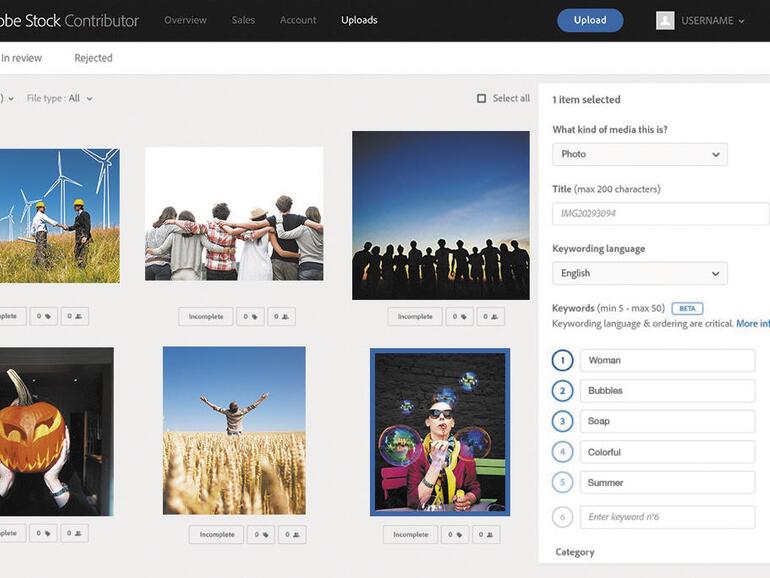This screenshot has width=770, height=578.
Task: Click the Upload button
Action: 590,20
